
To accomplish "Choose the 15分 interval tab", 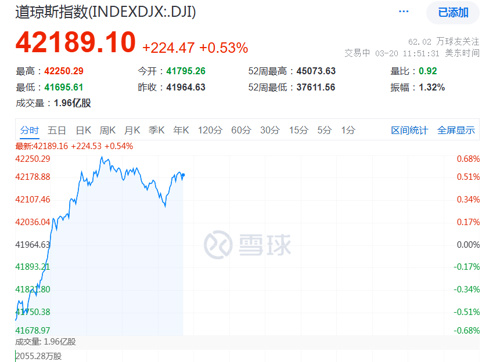I will click(299, 130).
